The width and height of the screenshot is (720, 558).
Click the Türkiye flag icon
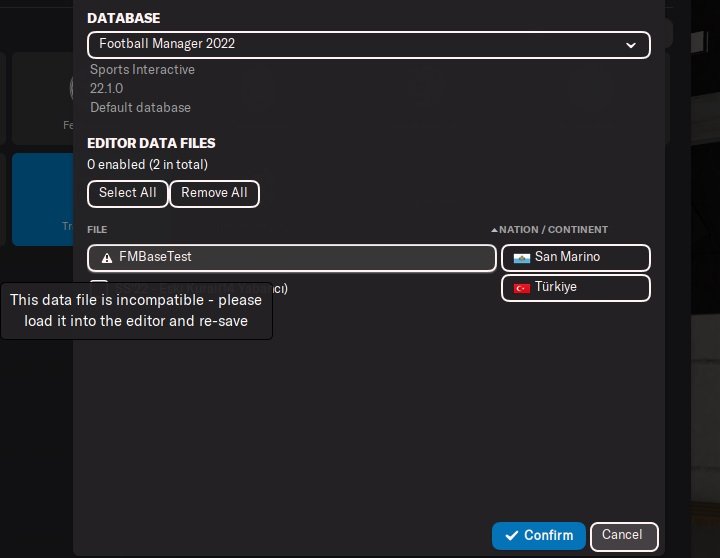pos(522,288)
